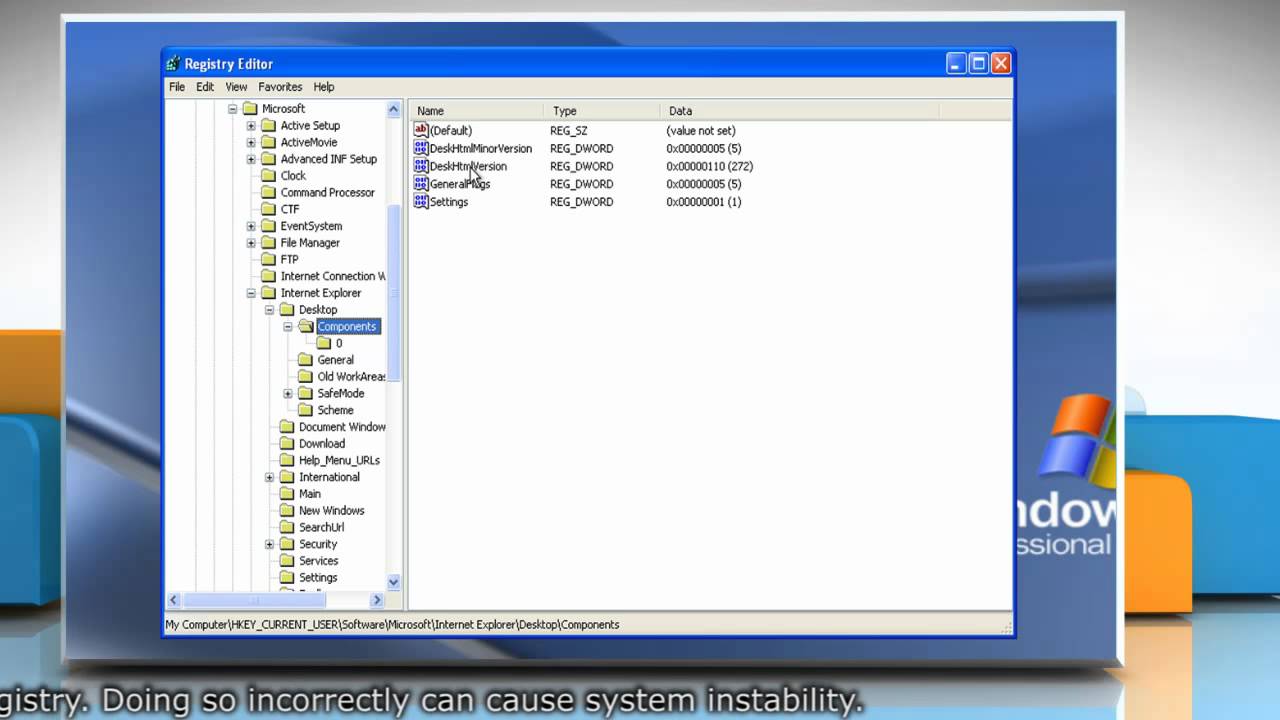This screenshot has width=1280, height=720.
Task: Click the General folder icon
Action: click(305, 360)
